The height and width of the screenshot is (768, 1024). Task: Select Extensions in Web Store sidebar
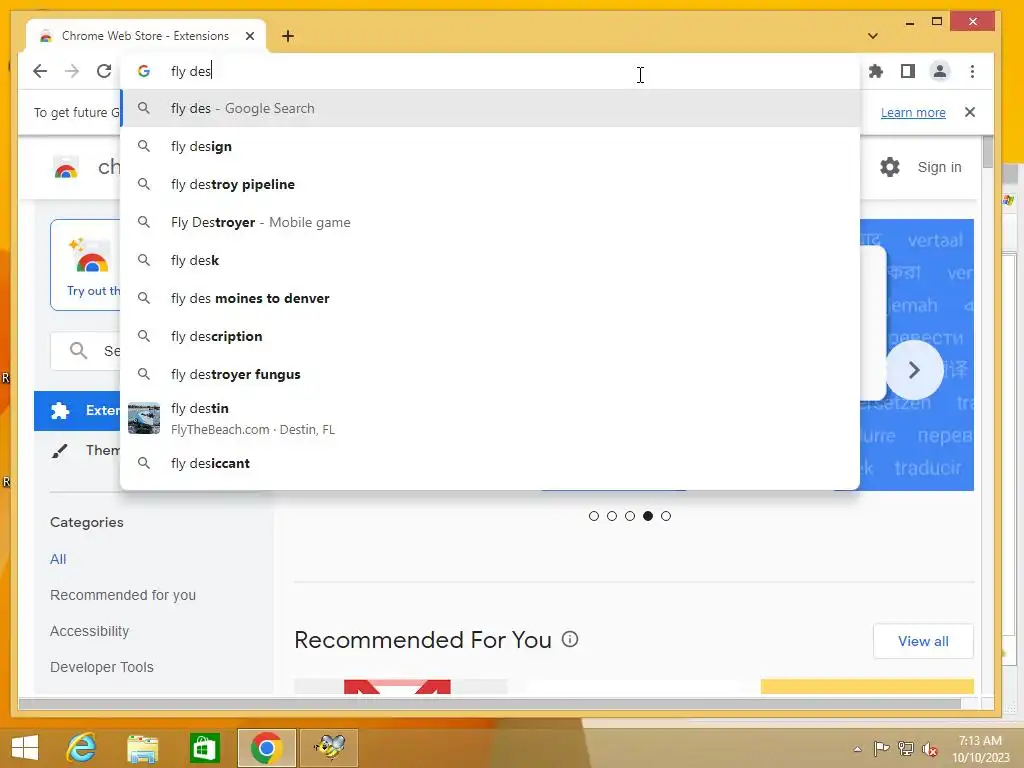pos(77,411)
